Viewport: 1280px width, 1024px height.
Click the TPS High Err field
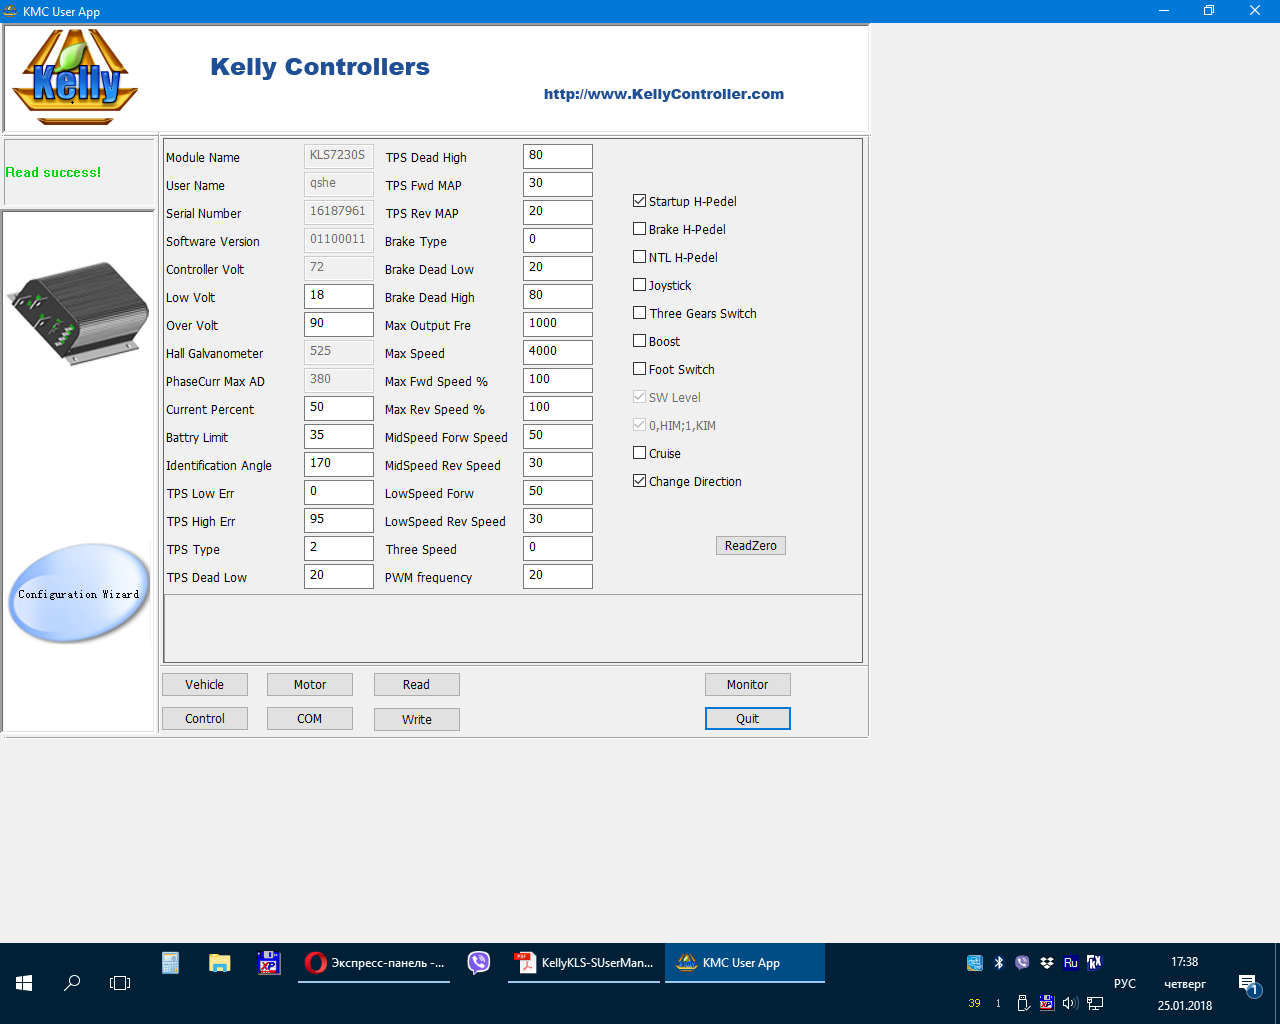coord(339,520)
